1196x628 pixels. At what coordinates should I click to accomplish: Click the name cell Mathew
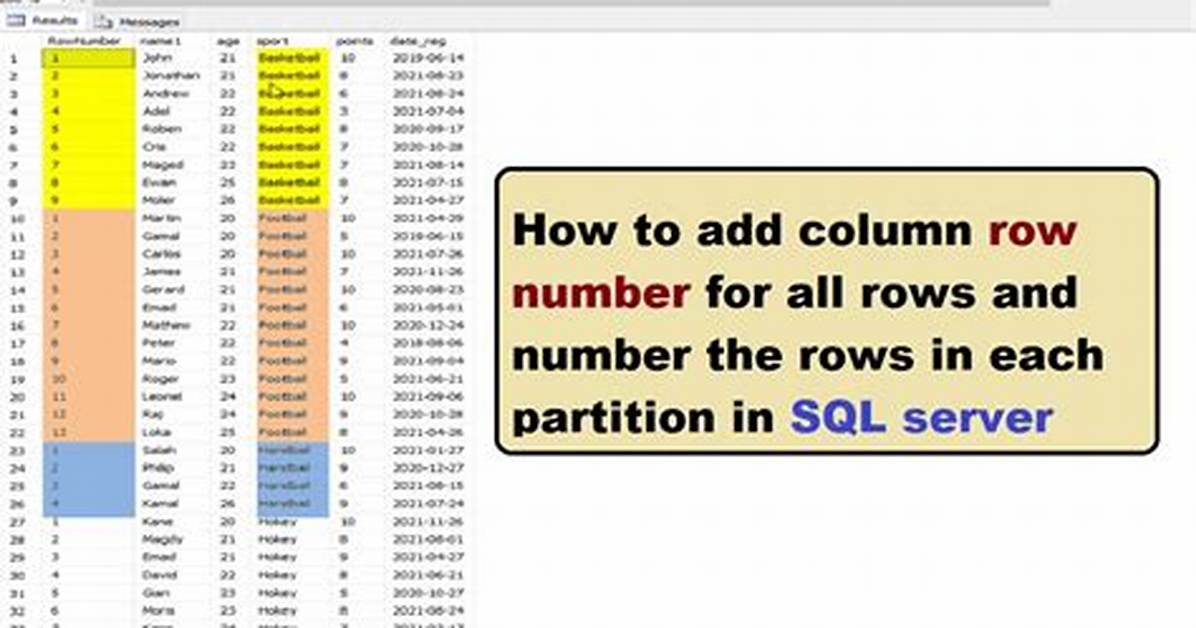point(166,325)
